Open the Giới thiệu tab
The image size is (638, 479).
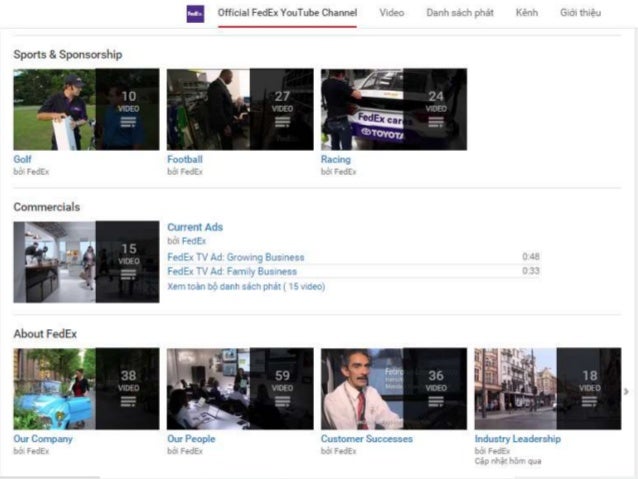pos(580,13)
